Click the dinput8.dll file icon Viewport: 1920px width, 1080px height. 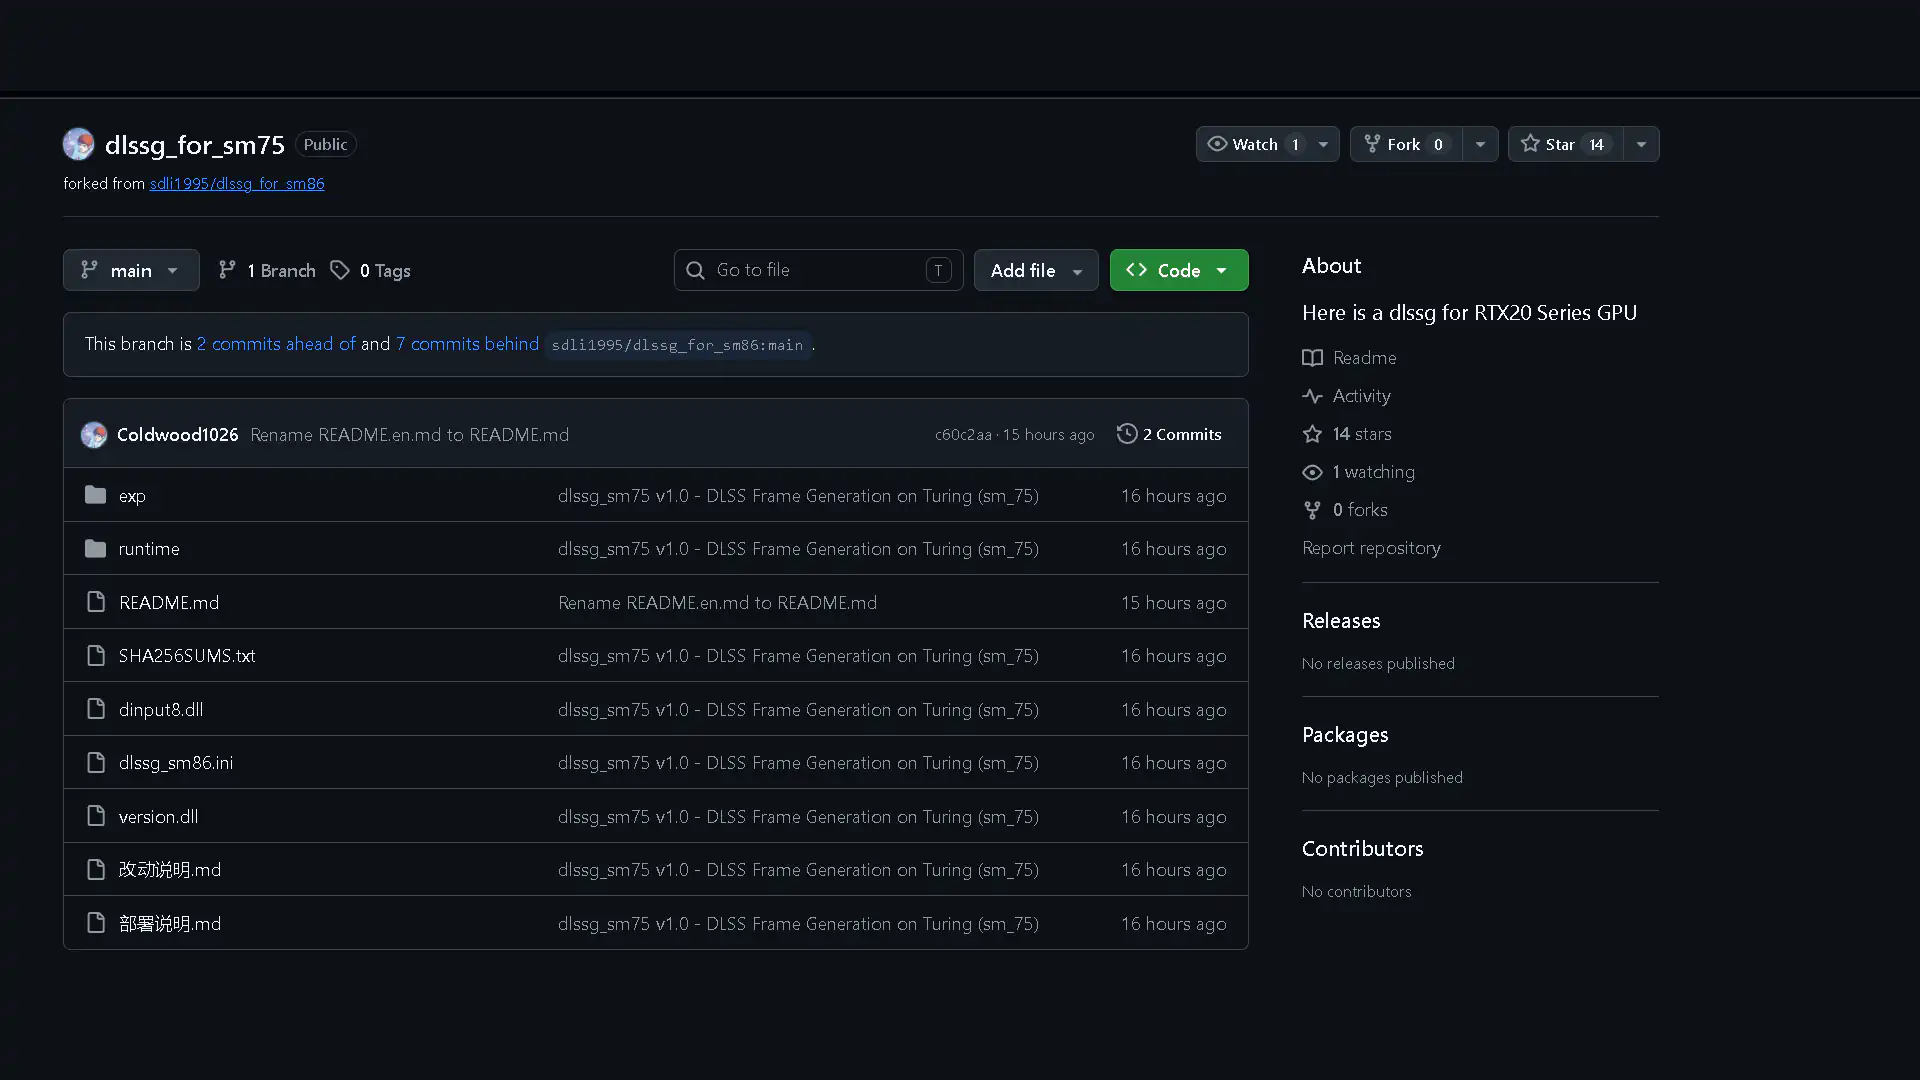95,709
